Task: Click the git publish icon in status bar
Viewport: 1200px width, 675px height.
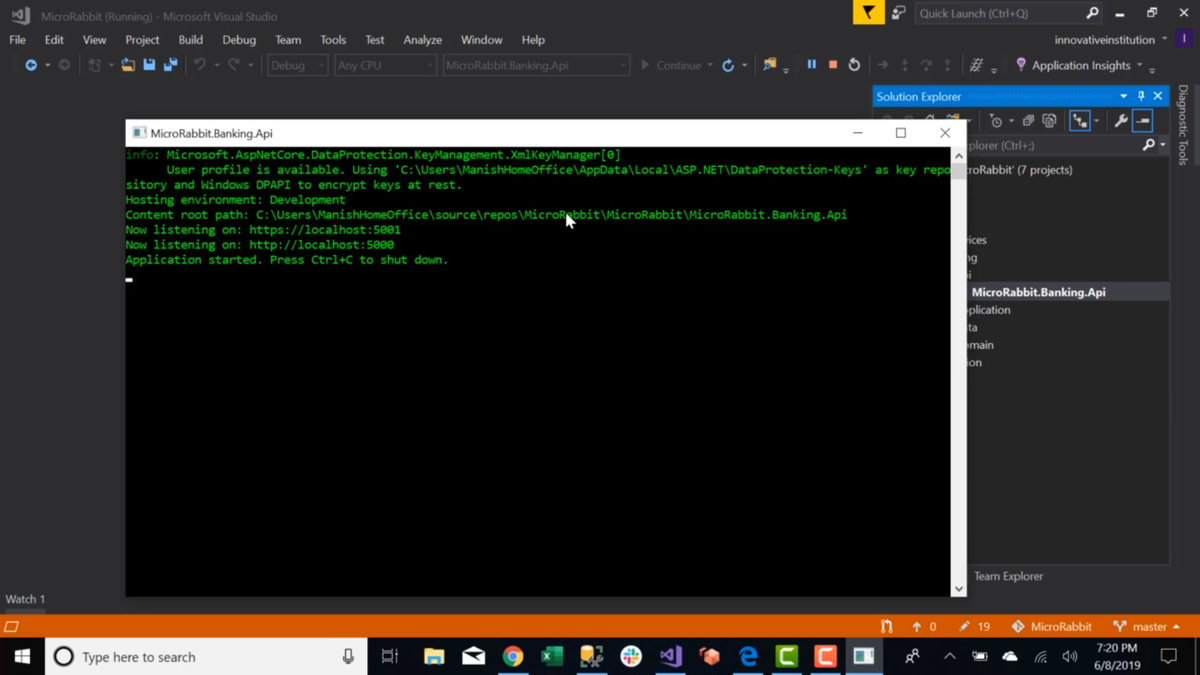Action: tap(886, 627)
